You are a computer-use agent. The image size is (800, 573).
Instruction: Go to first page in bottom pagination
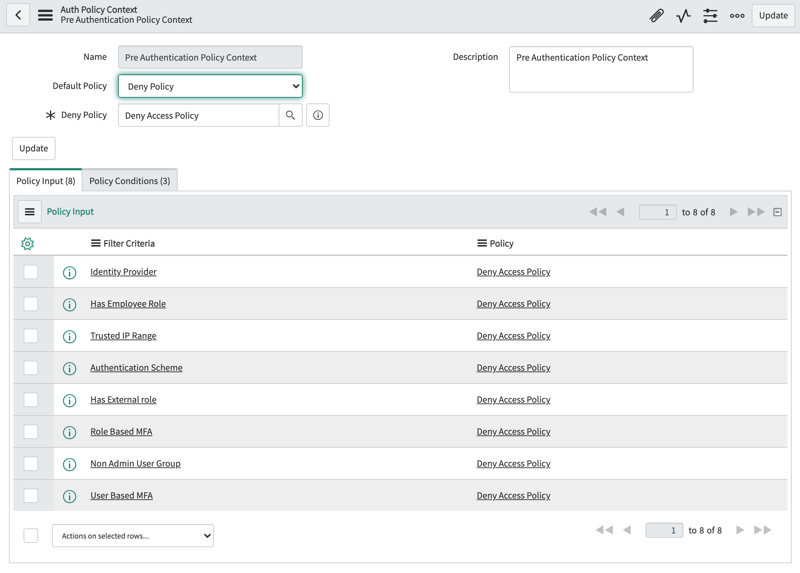(x=605, y=530)
